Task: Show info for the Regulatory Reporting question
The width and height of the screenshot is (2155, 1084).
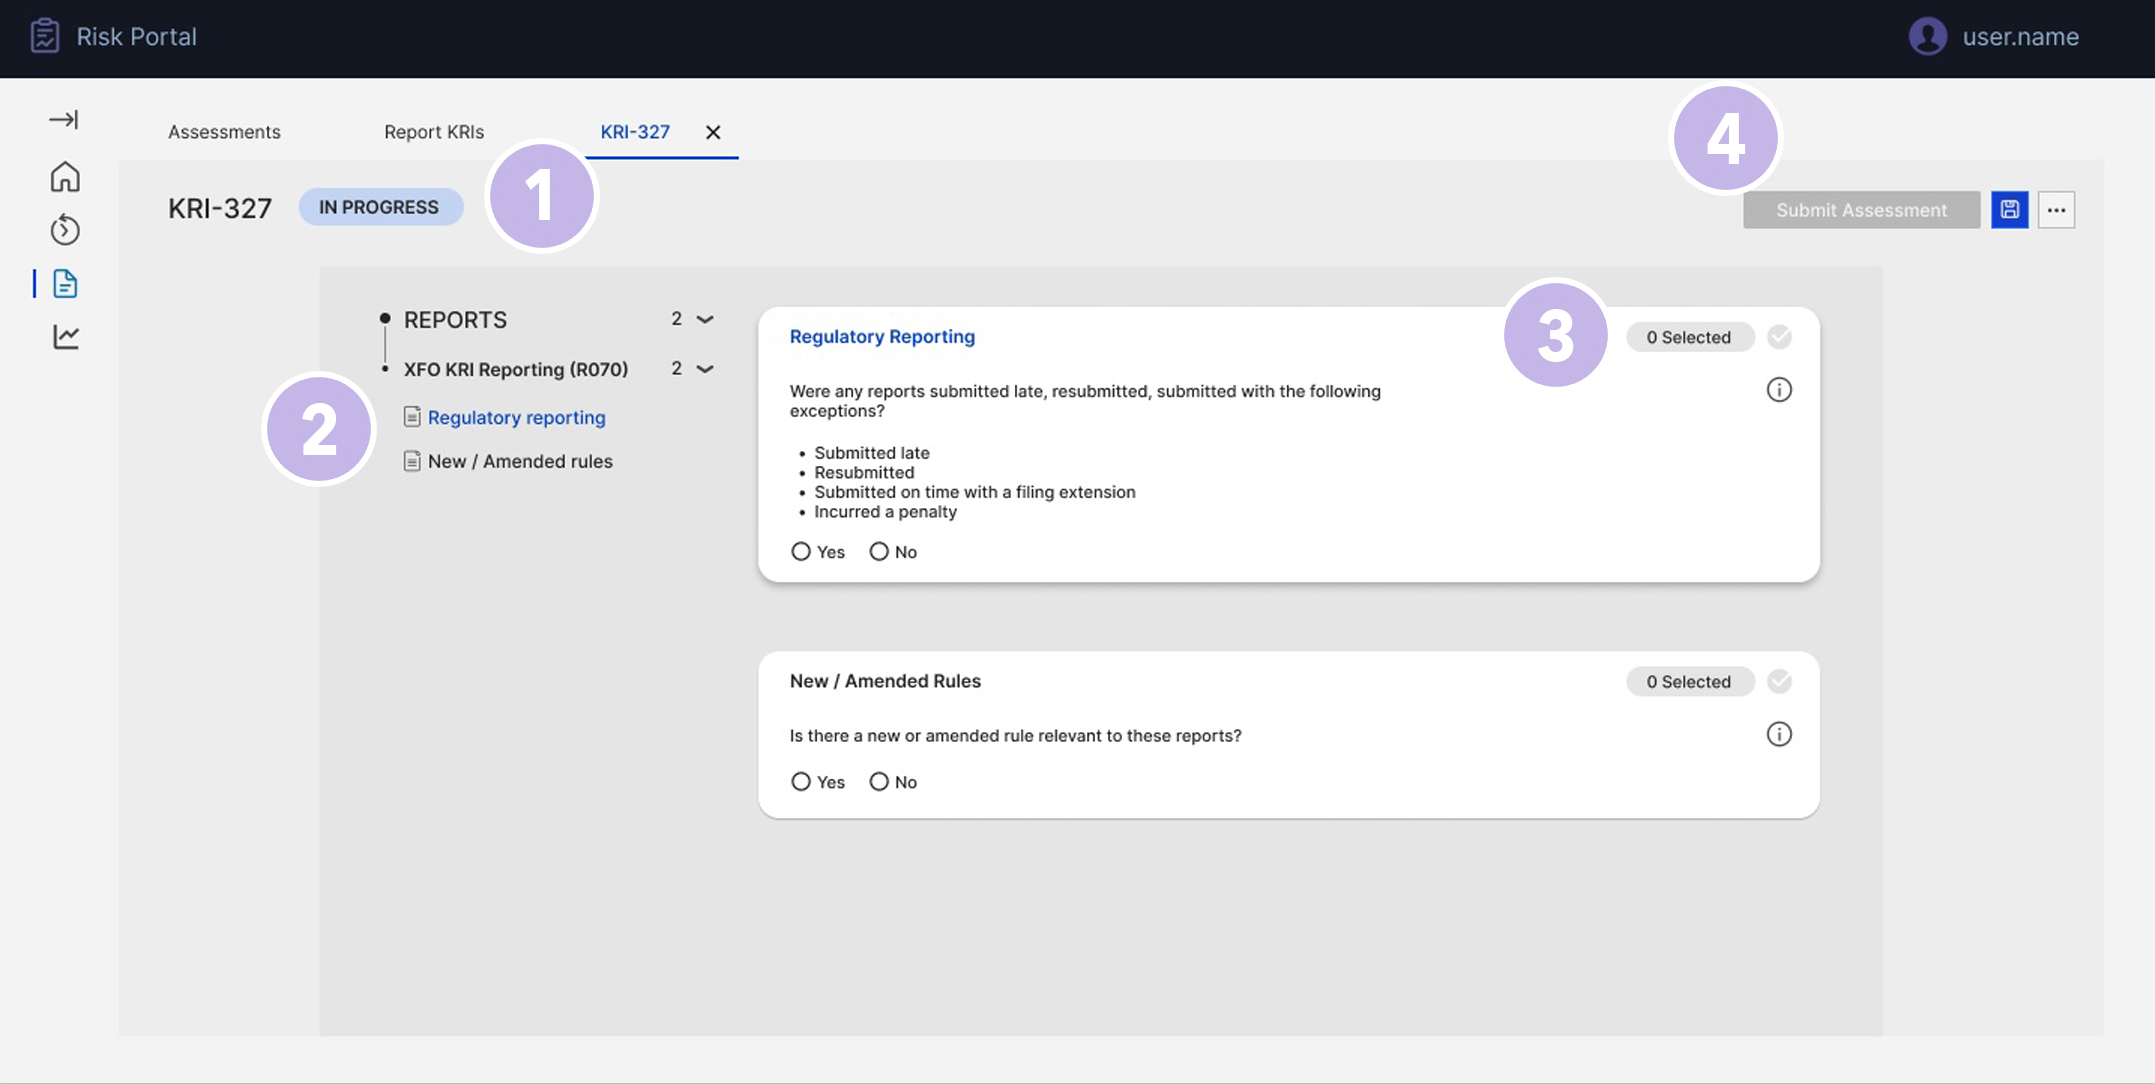Action: 1779,390
